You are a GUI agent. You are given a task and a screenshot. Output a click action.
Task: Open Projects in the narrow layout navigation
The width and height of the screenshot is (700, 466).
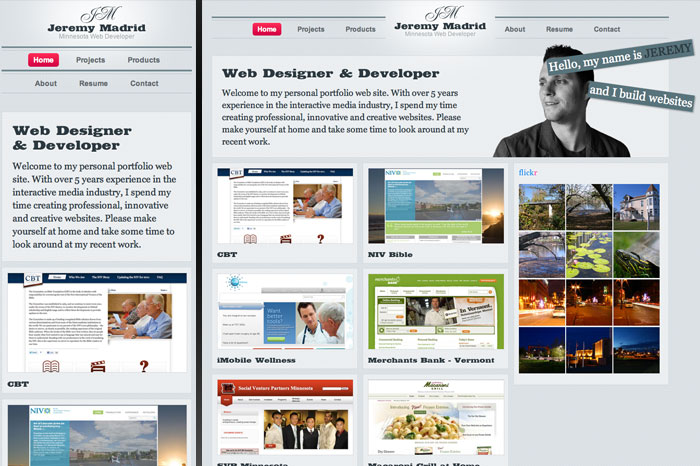click(91, 60)
